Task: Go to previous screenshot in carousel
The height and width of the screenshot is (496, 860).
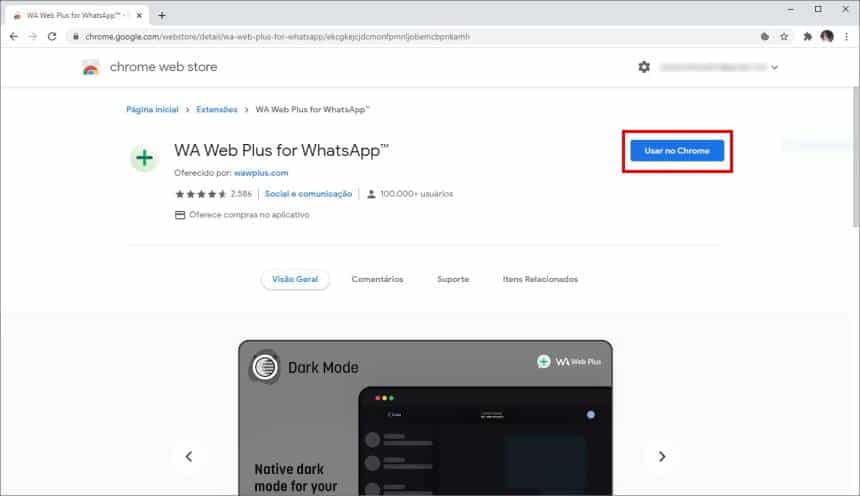Action: (189, 456)
